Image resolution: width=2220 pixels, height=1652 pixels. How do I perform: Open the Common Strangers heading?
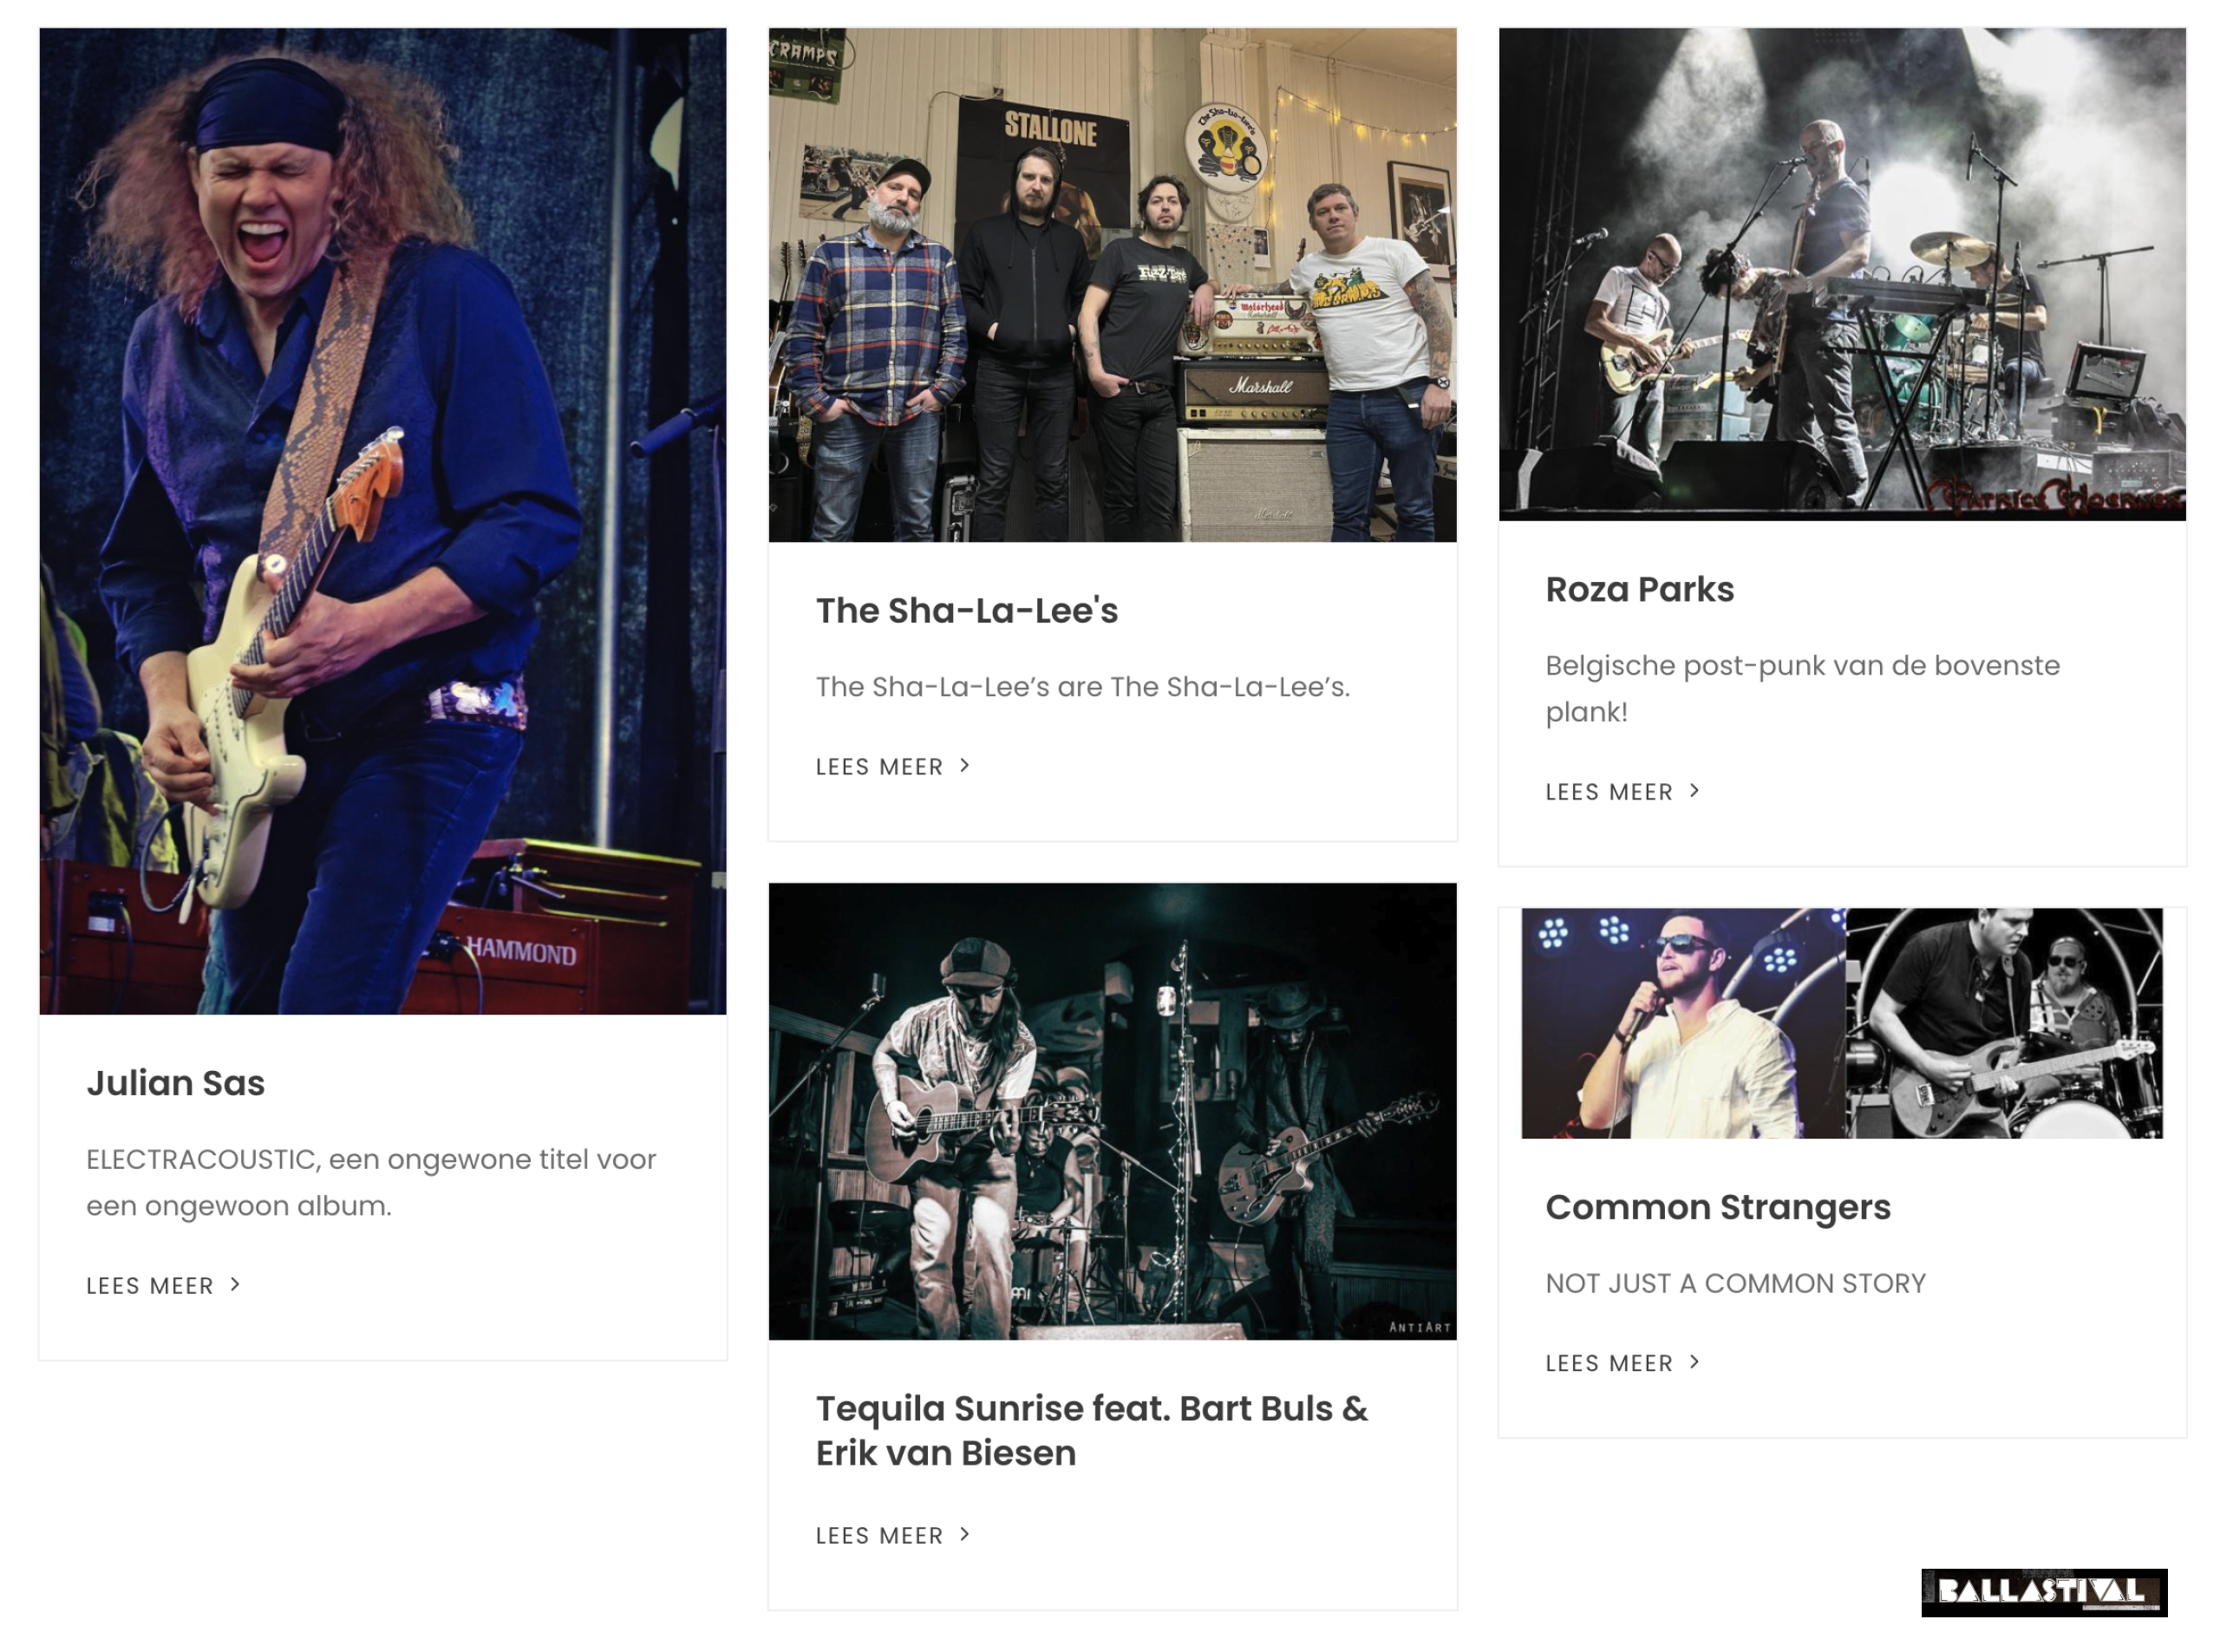(1718, 1207)
